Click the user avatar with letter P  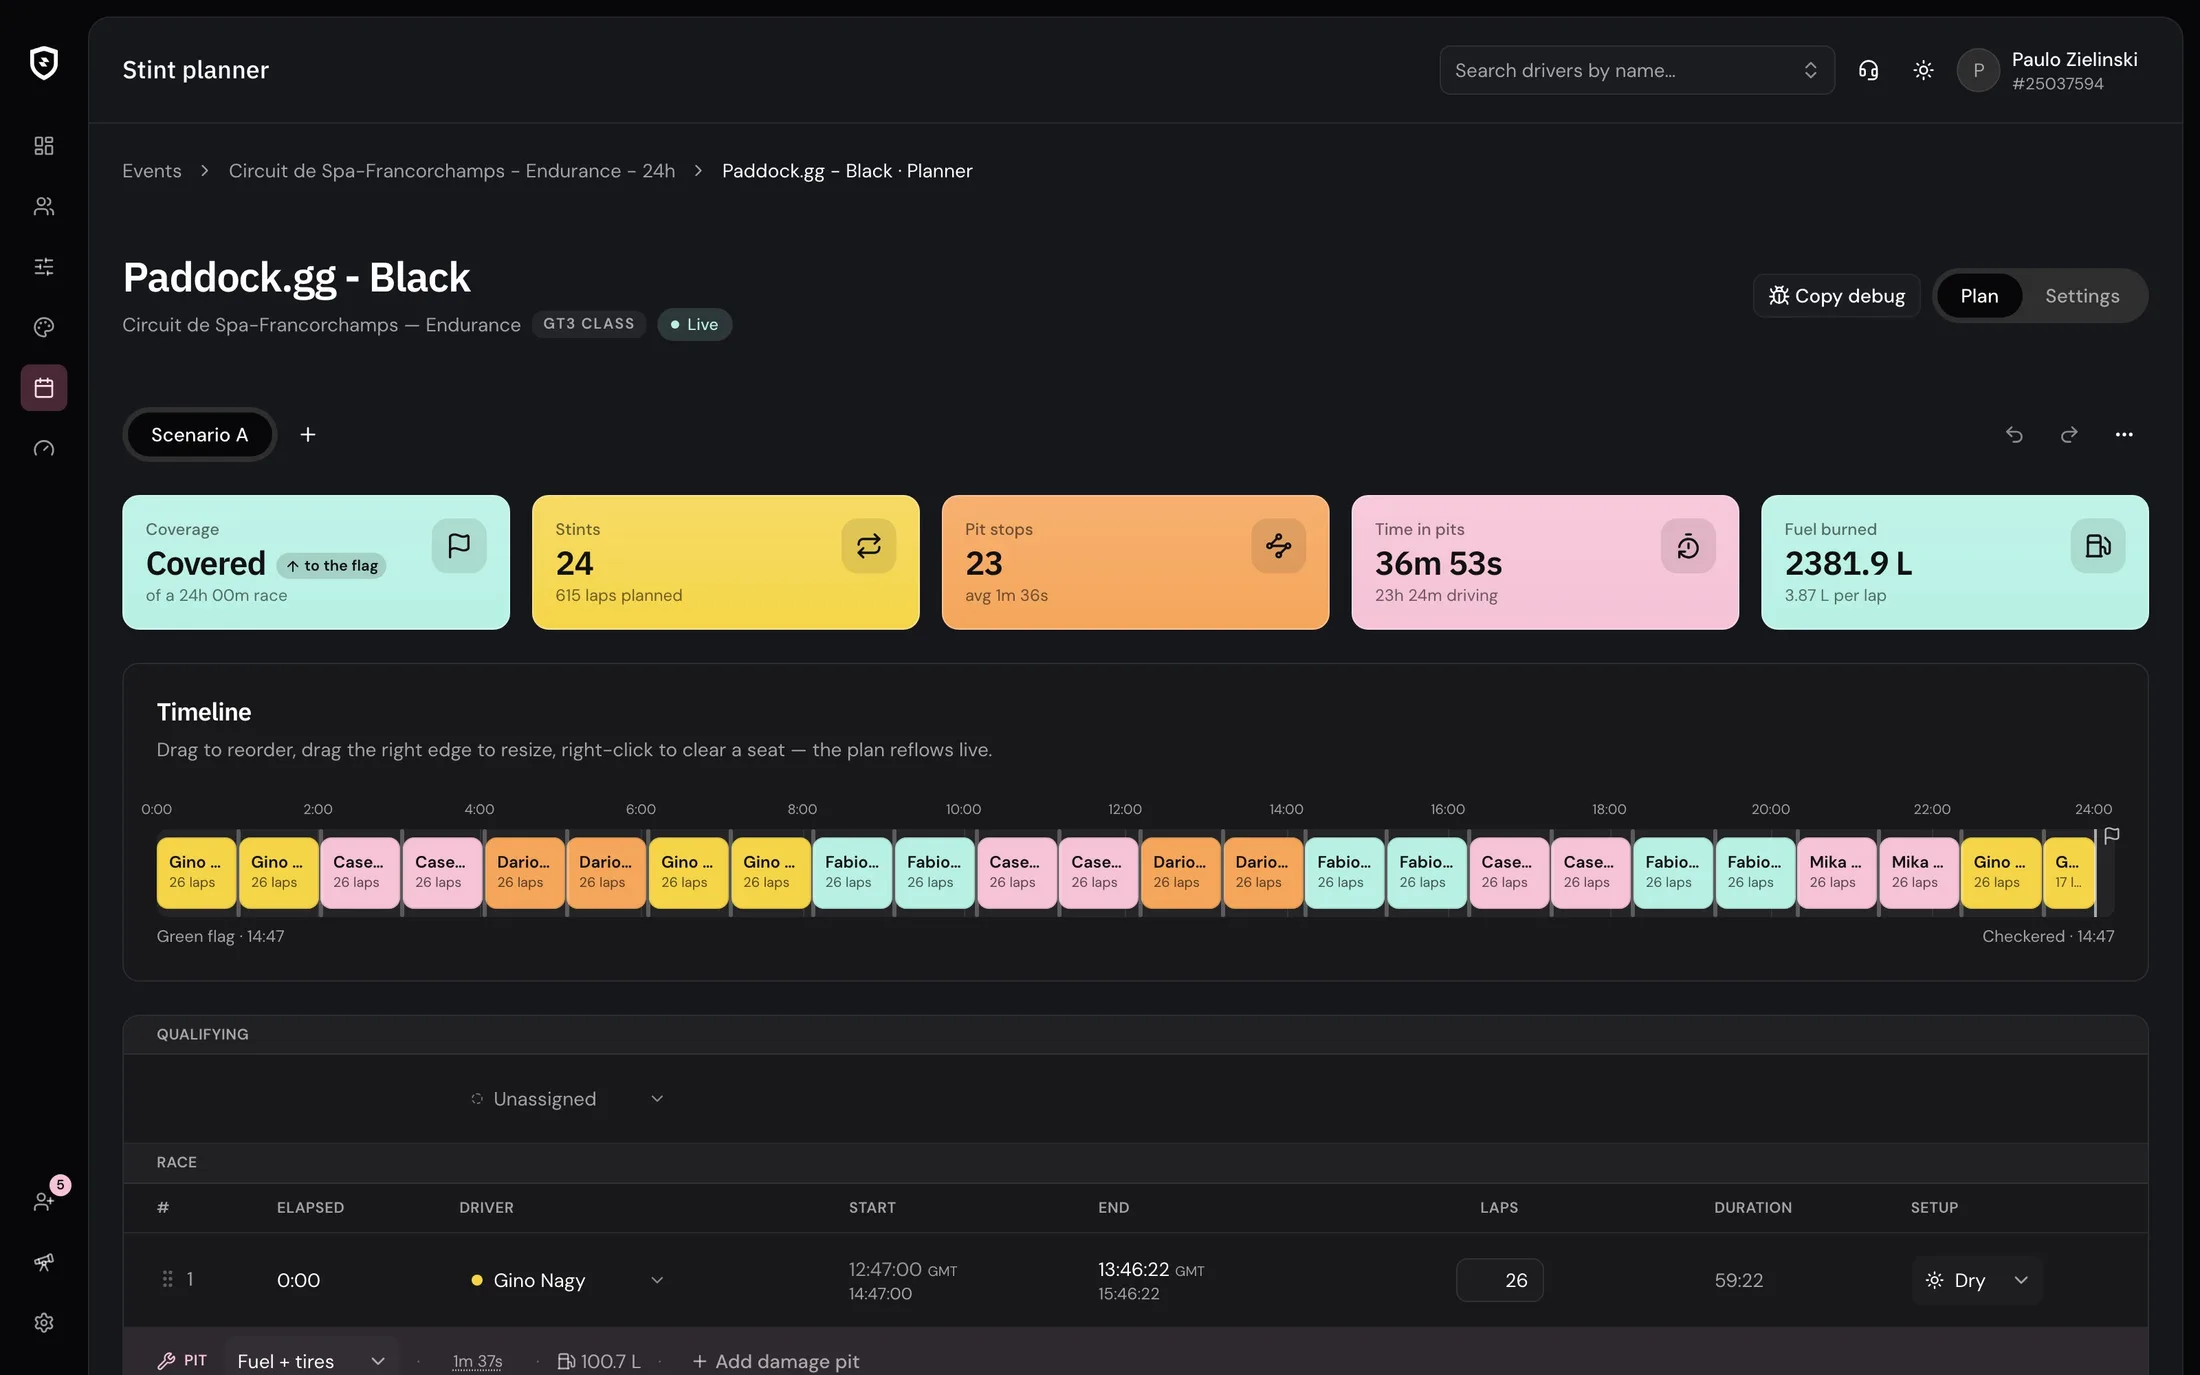tap(1978, 70)
